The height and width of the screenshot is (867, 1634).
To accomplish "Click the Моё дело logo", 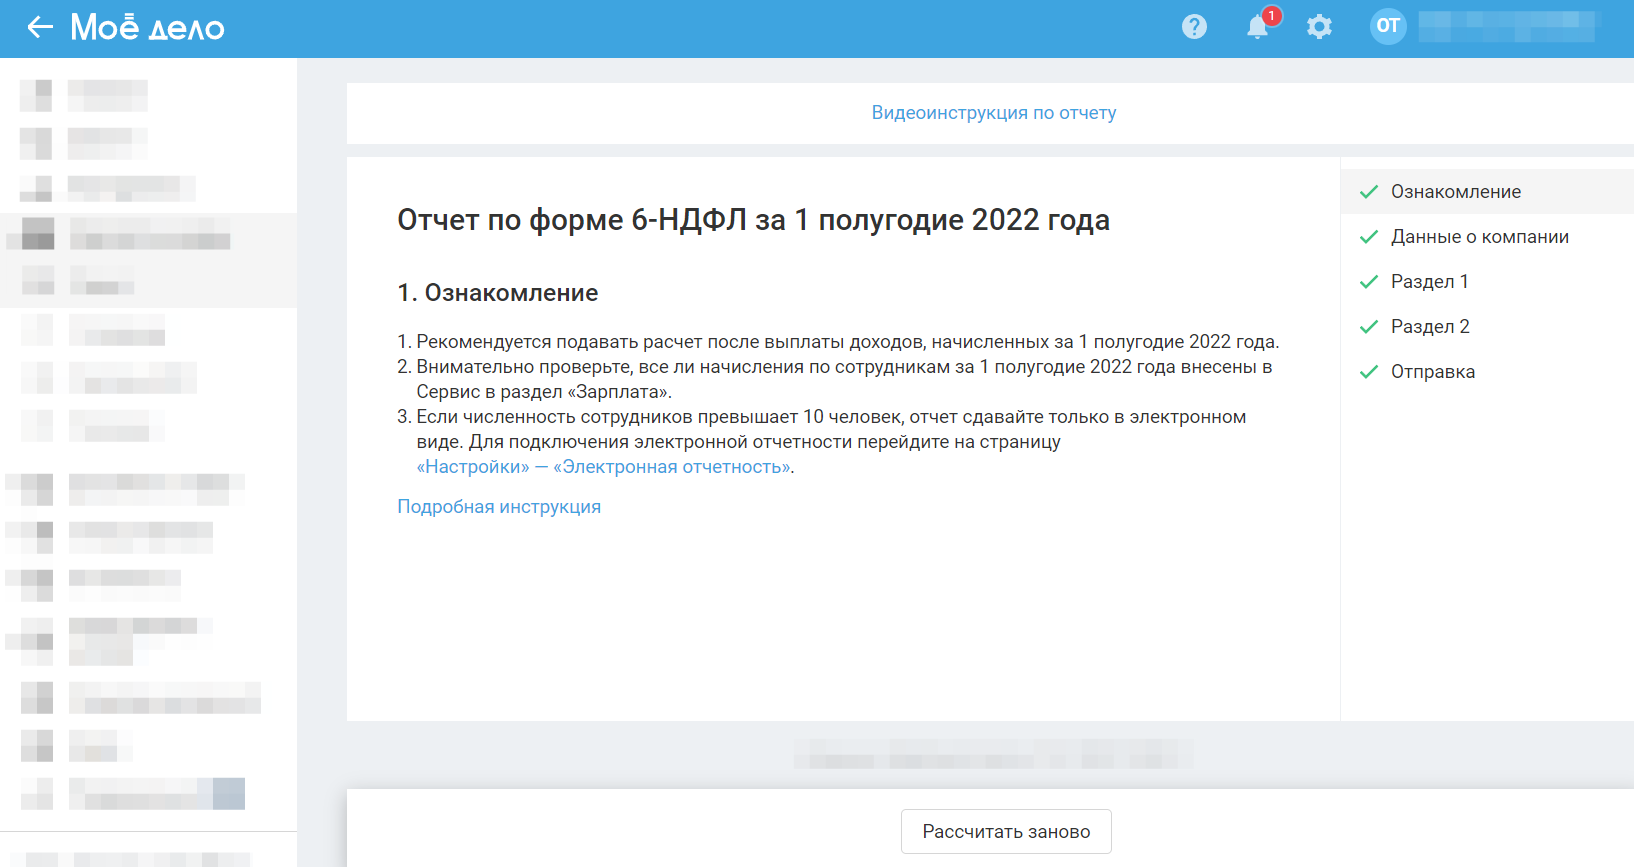I will [x=147, y=27].
